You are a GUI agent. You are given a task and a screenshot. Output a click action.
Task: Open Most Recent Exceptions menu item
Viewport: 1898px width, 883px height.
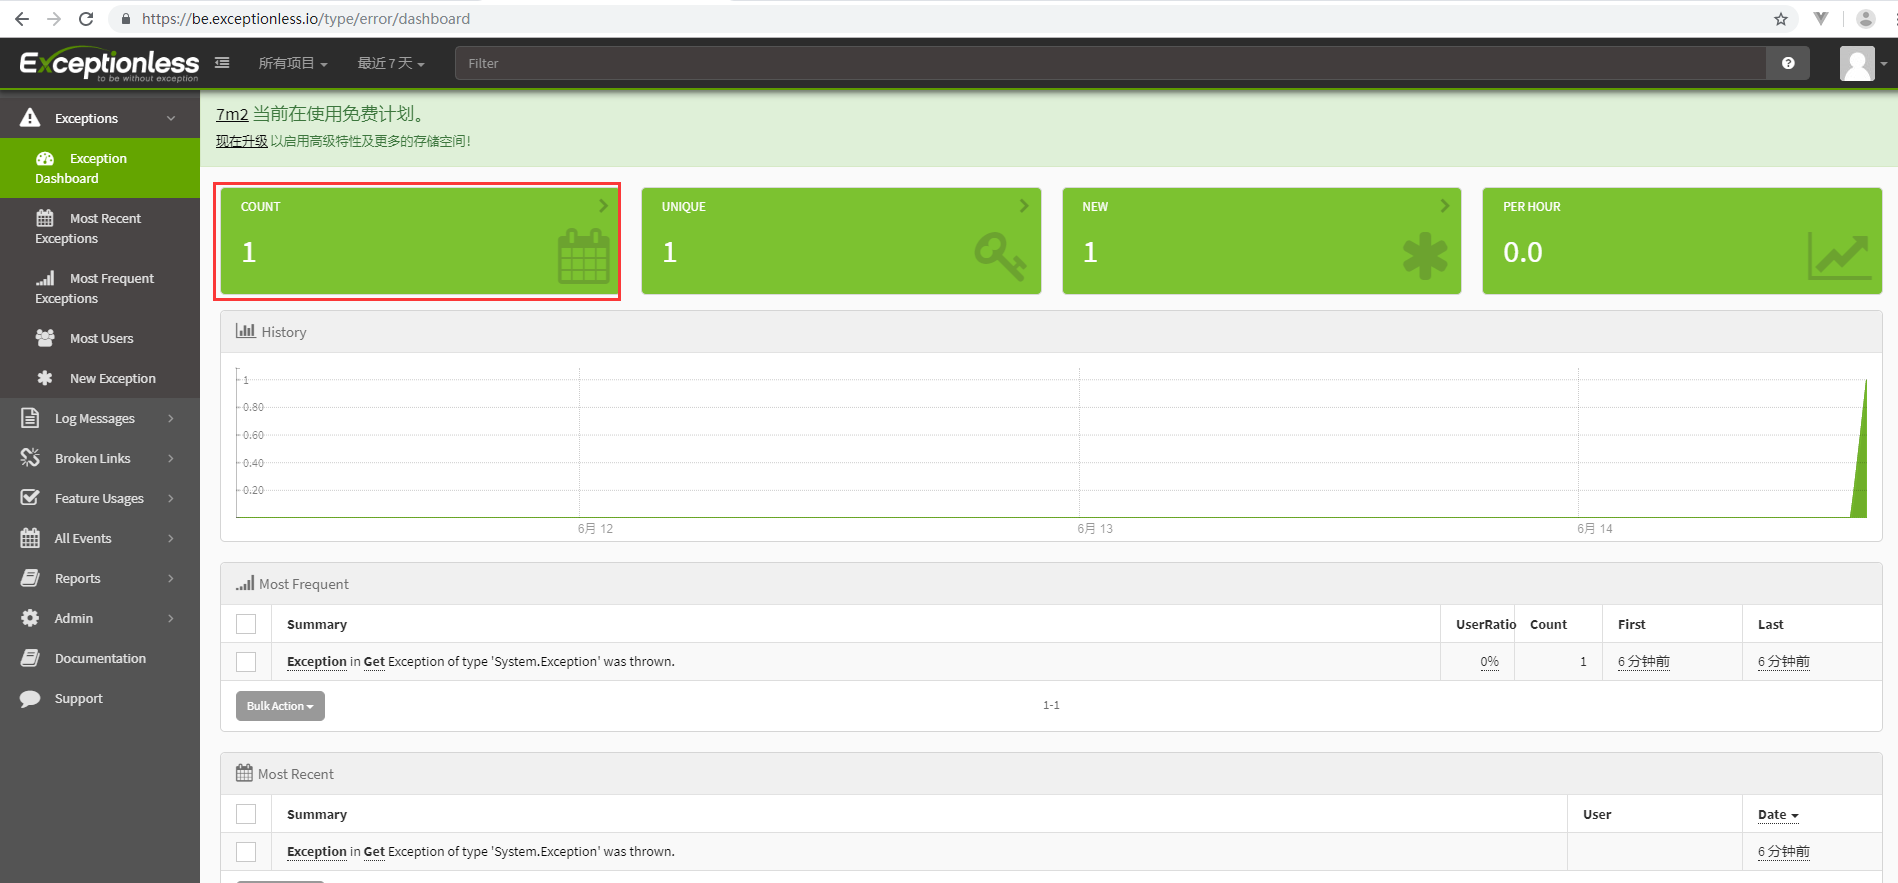point(100,228)
